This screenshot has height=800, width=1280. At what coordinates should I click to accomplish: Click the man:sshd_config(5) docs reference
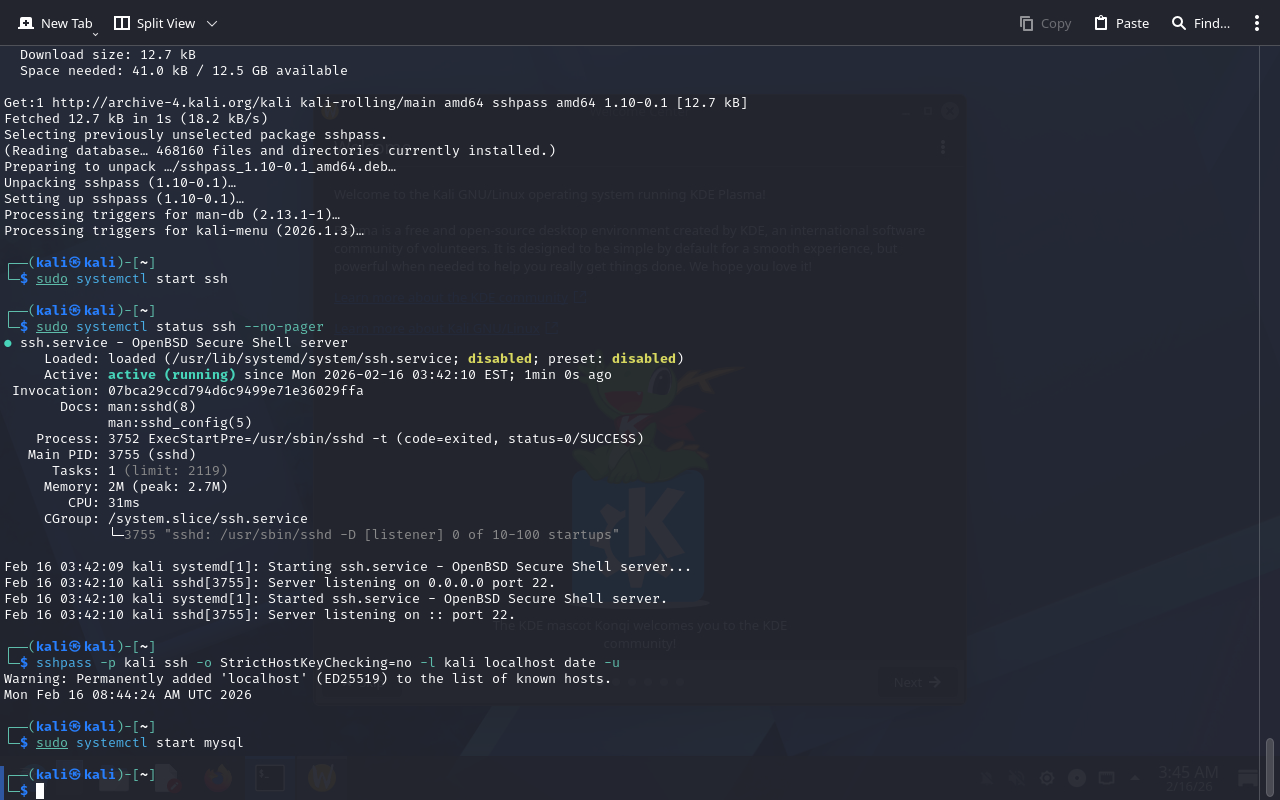[x=180, y=423]
